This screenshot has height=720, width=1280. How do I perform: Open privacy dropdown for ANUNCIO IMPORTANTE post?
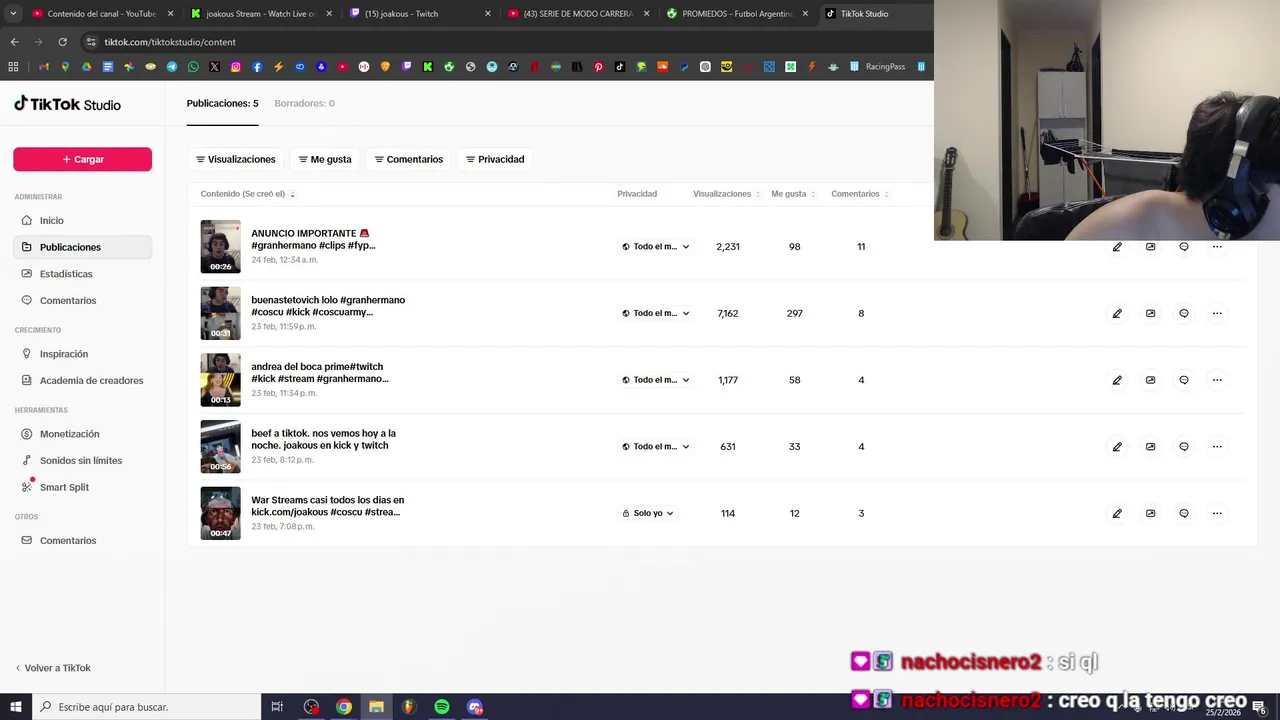point(656,247)
